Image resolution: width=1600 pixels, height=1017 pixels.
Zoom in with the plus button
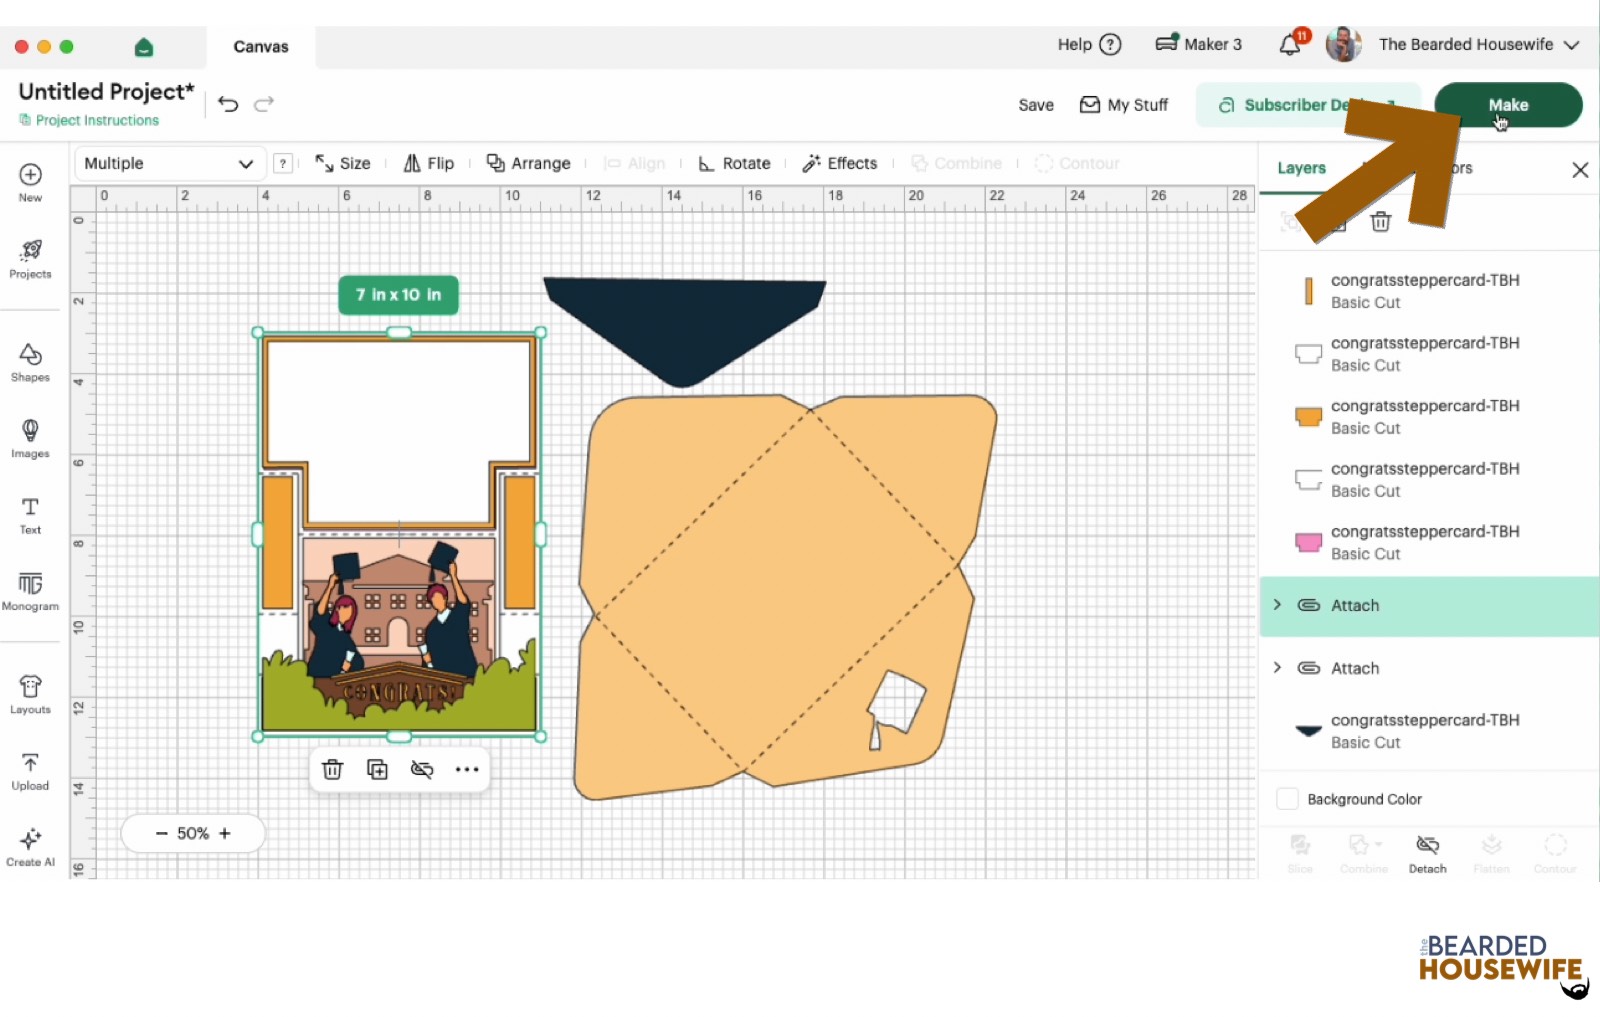click(225, 833)
